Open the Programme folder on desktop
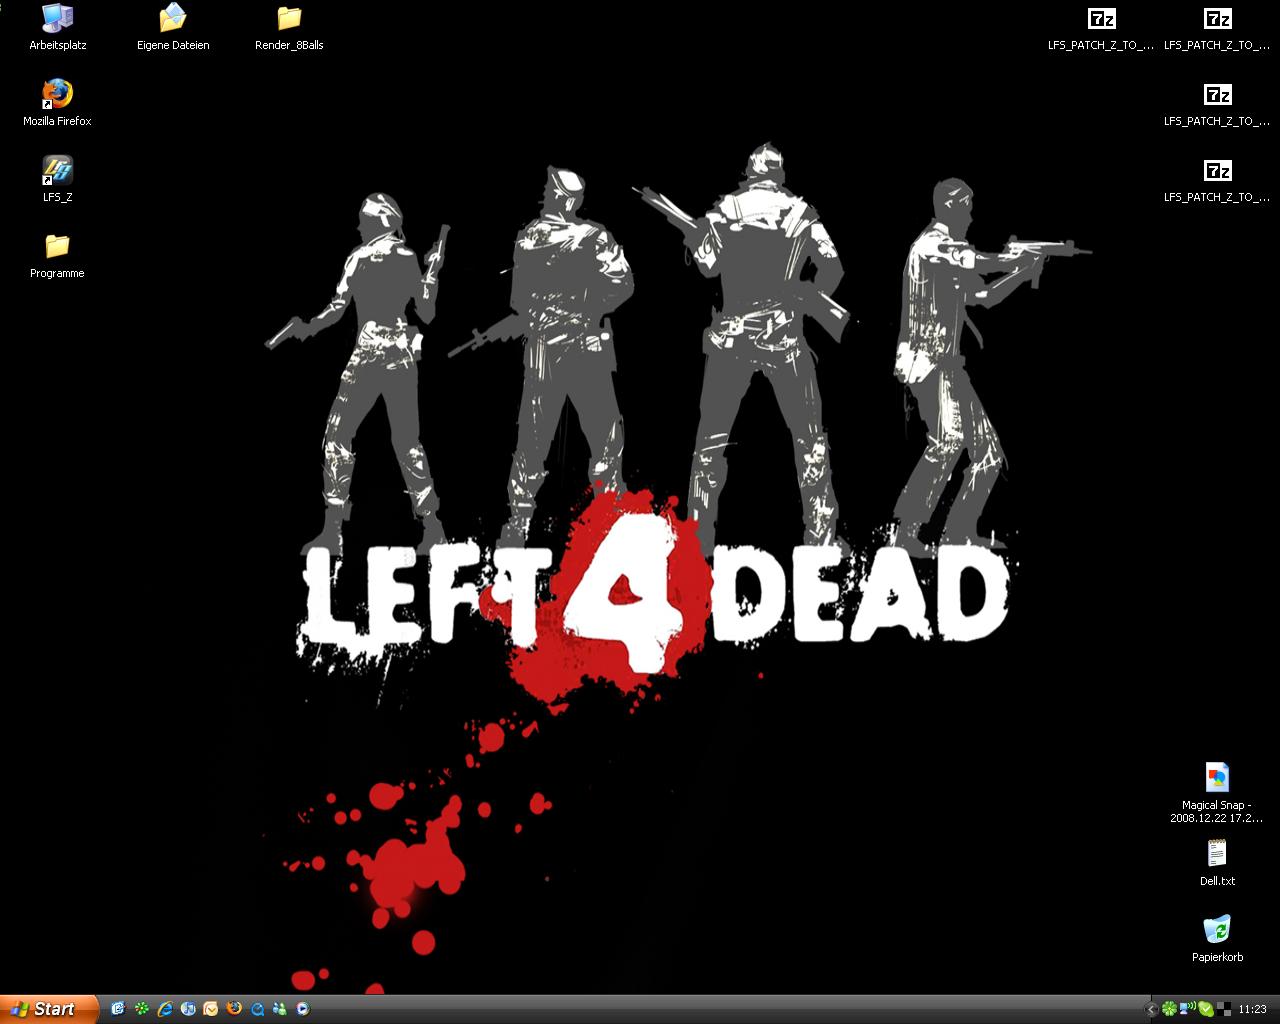Screen dimensions: 1280x1024 (57, 255)
